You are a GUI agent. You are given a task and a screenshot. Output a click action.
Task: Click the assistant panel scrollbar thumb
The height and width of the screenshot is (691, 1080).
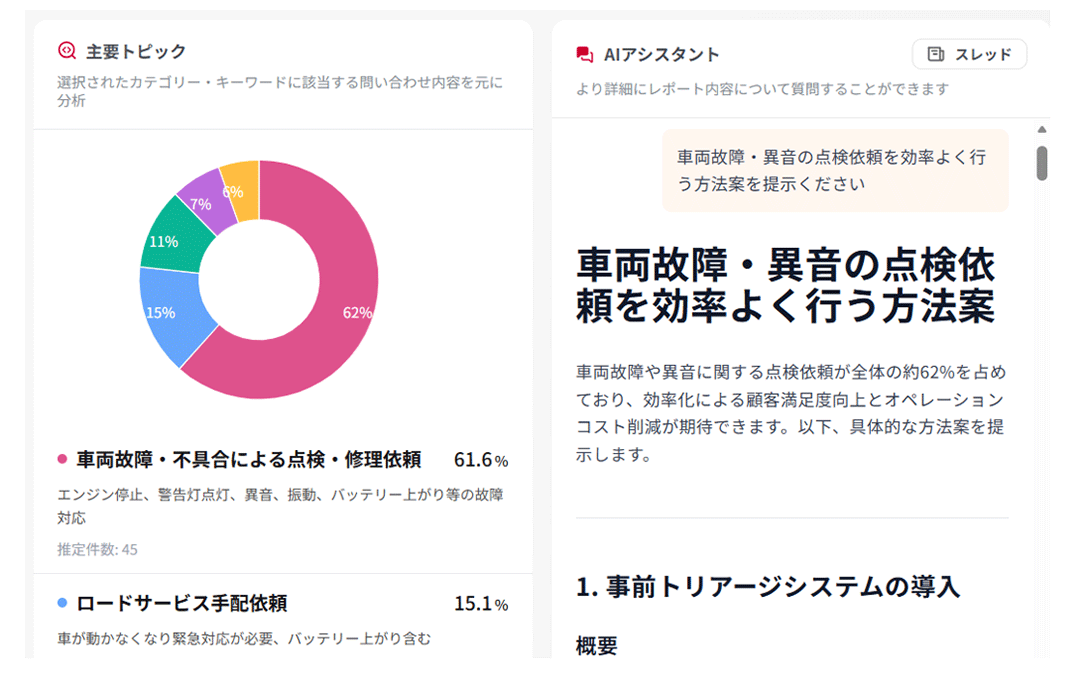[x=1042, y=163]
